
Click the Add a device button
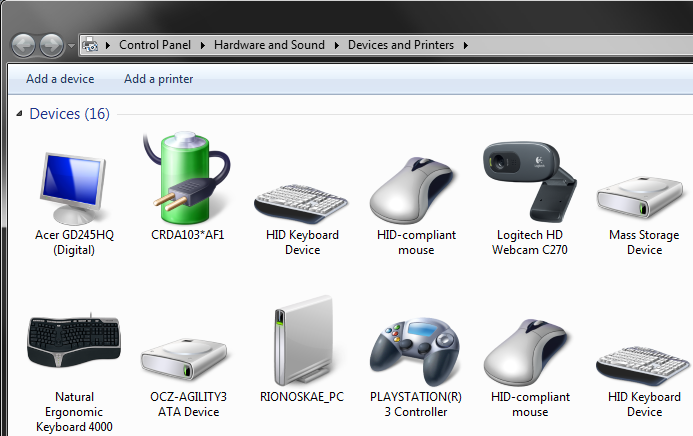pos(60,79)
